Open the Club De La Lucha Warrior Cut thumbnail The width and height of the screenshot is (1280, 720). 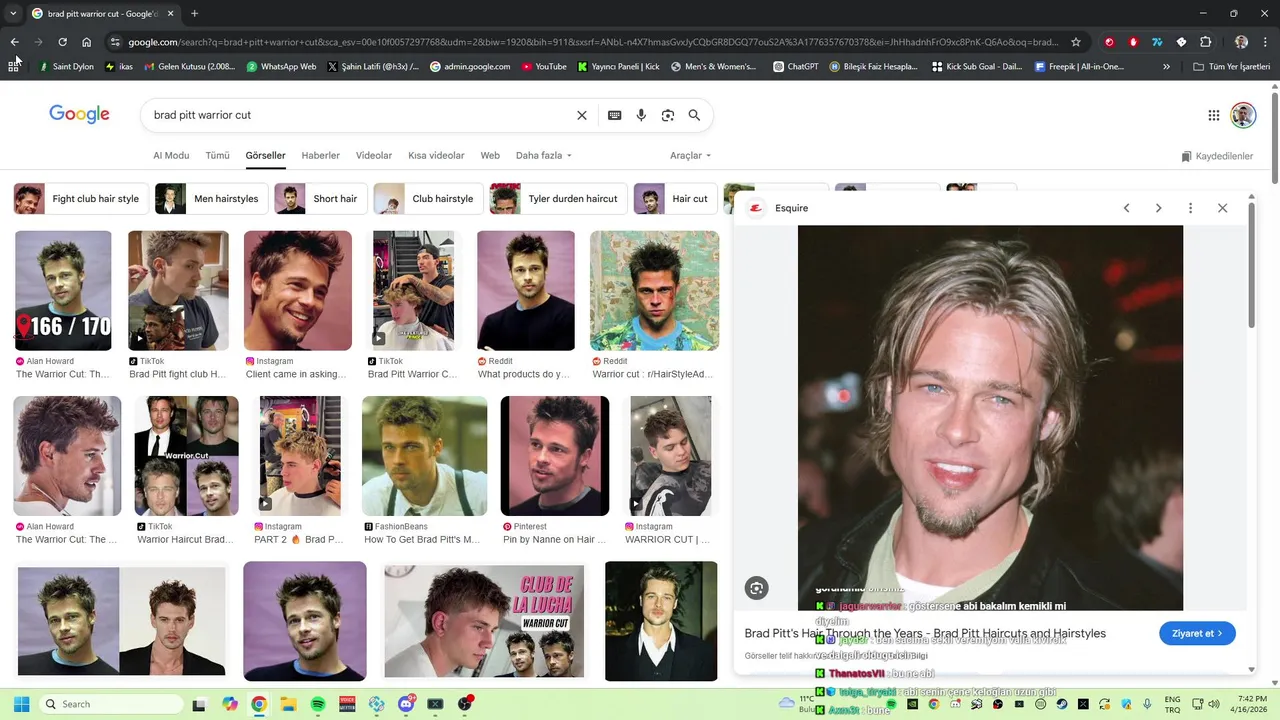[484, 621]
